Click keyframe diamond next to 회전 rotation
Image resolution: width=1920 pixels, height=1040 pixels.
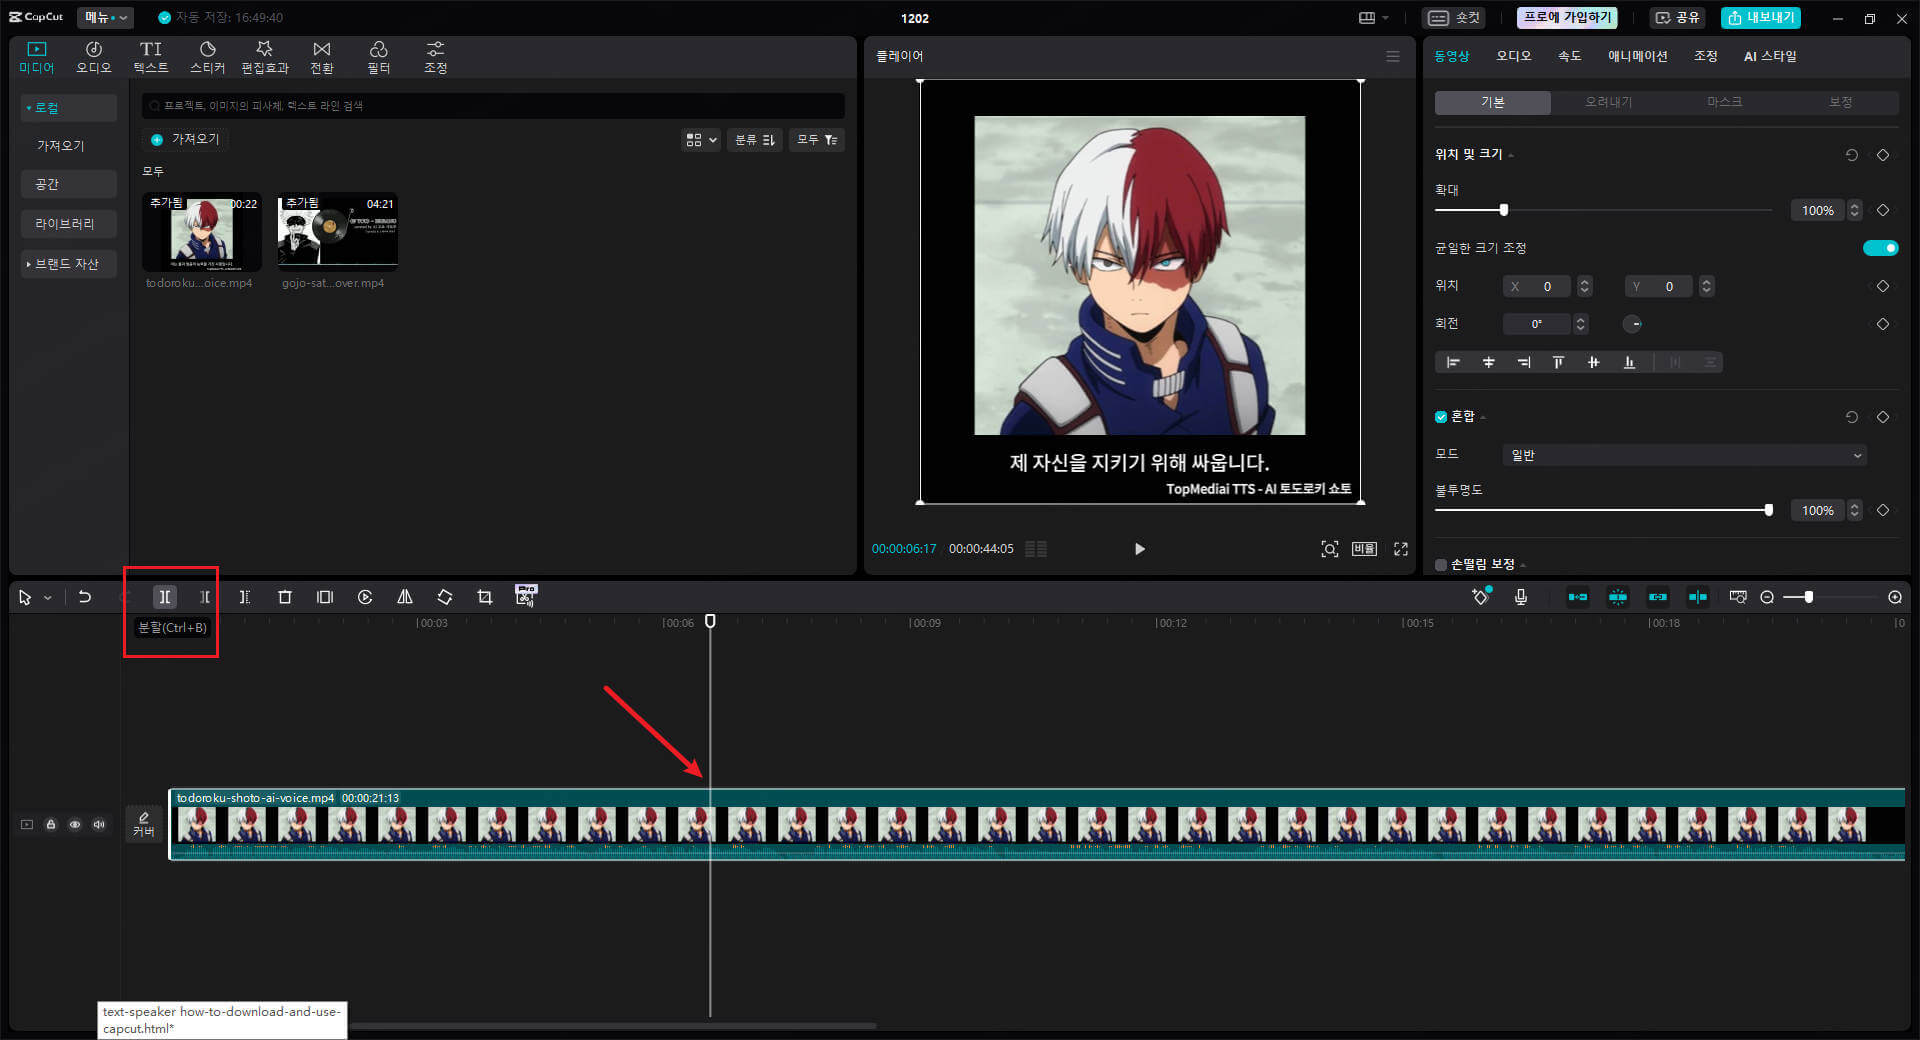pos(1883,324)
